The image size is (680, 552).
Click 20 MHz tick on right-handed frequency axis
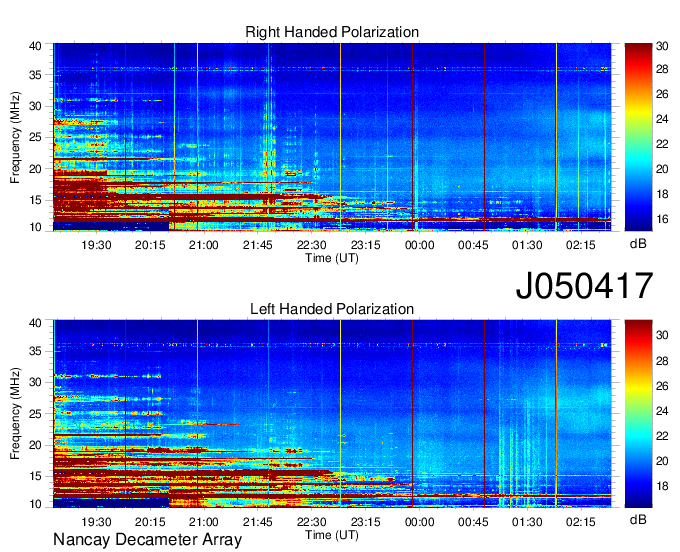(x=35, y=169)
